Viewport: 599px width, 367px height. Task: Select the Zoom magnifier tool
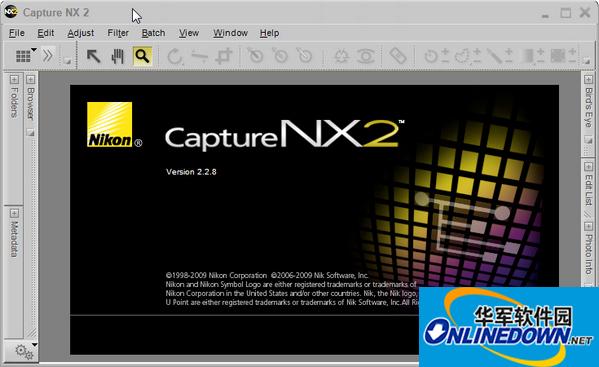coord(142,56)
